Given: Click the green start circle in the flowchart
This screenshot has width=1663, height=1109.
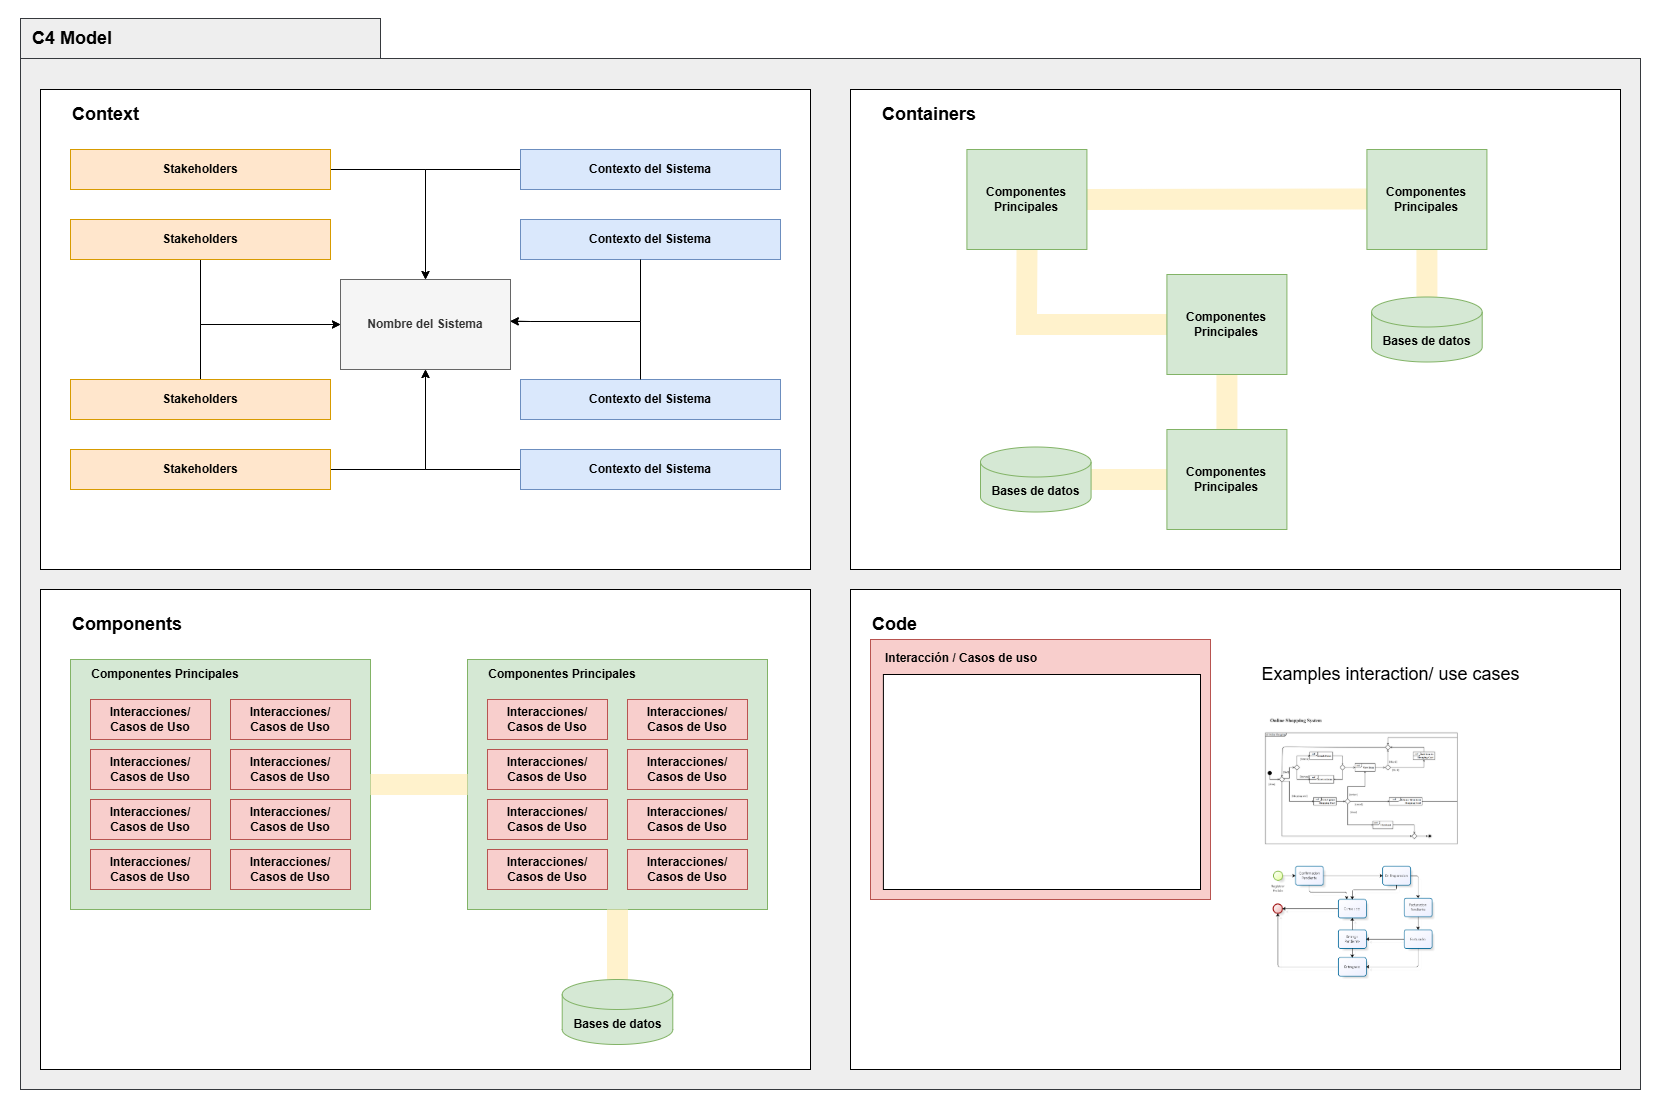Looking at the screenshot, I should [x=1277, y=876].
